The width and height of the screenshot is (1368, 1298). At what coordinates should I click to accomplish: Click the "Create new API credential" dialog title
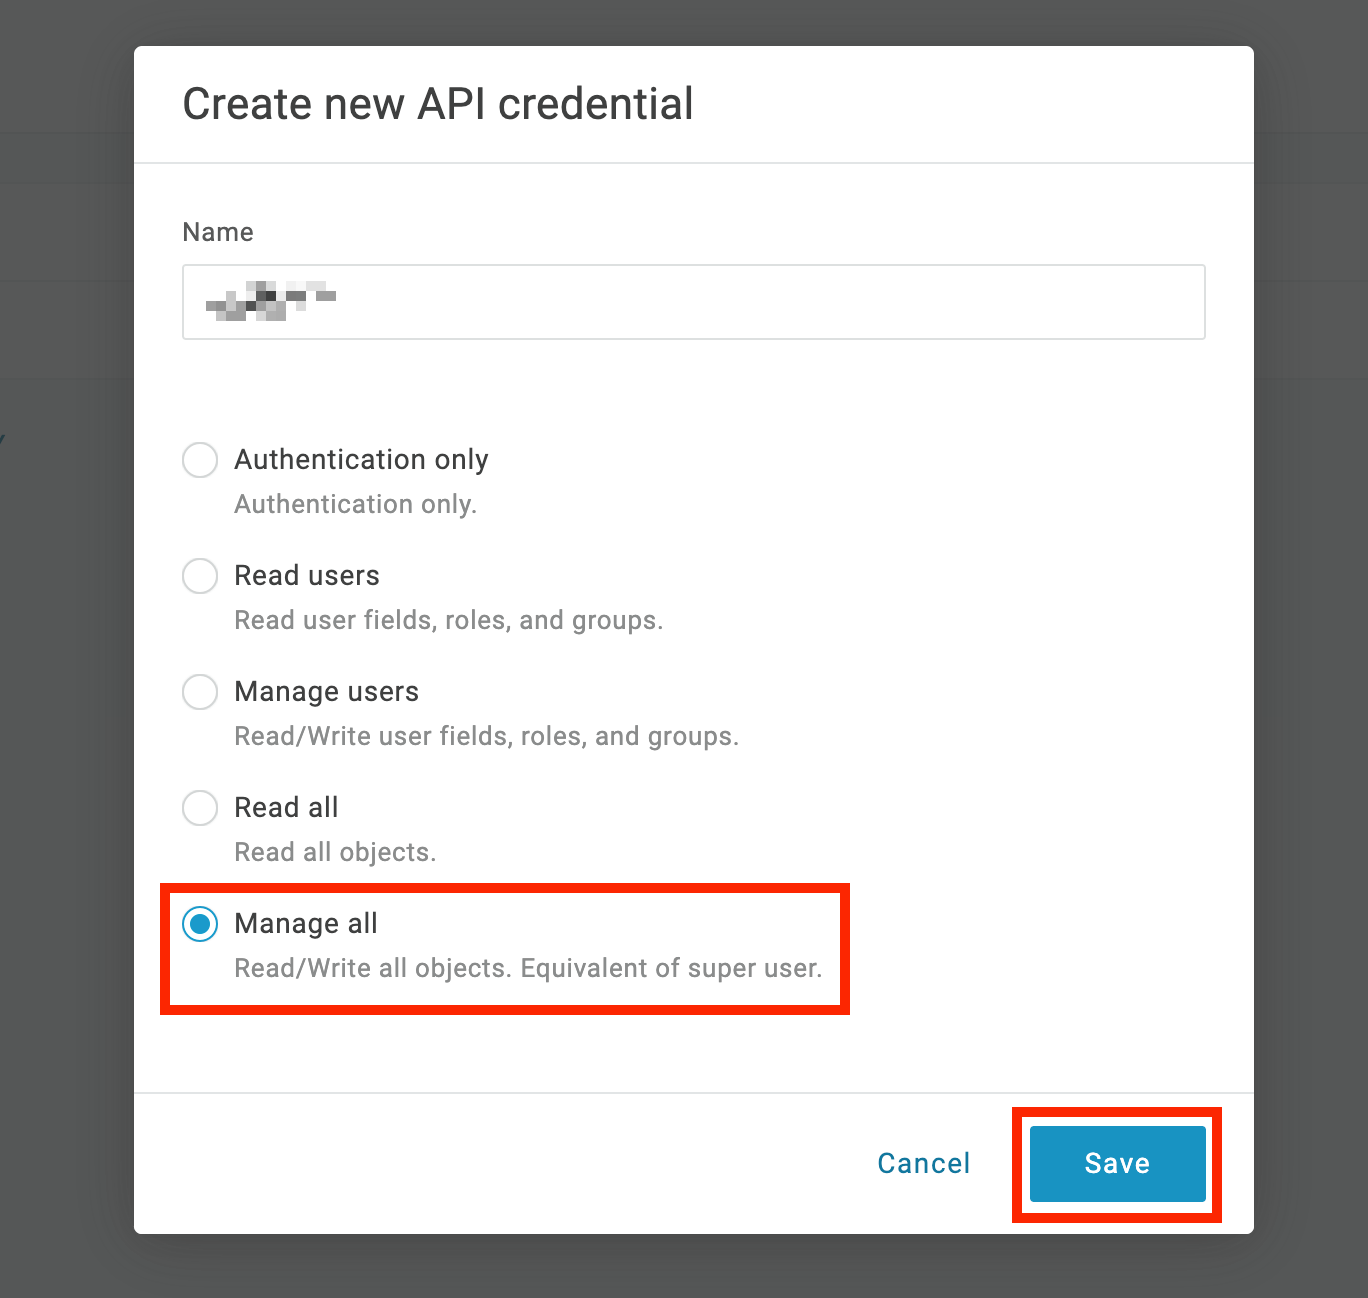438,104
